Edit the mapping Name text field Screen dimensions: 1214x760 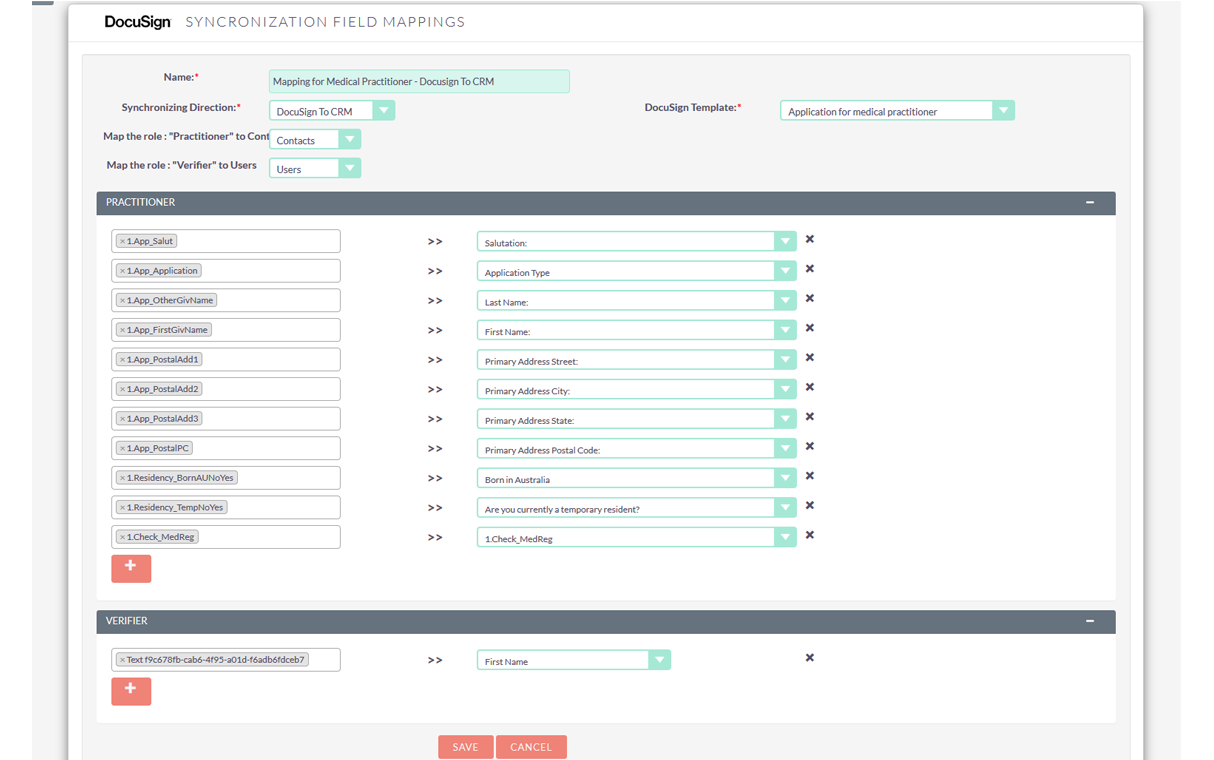[419, 82]
